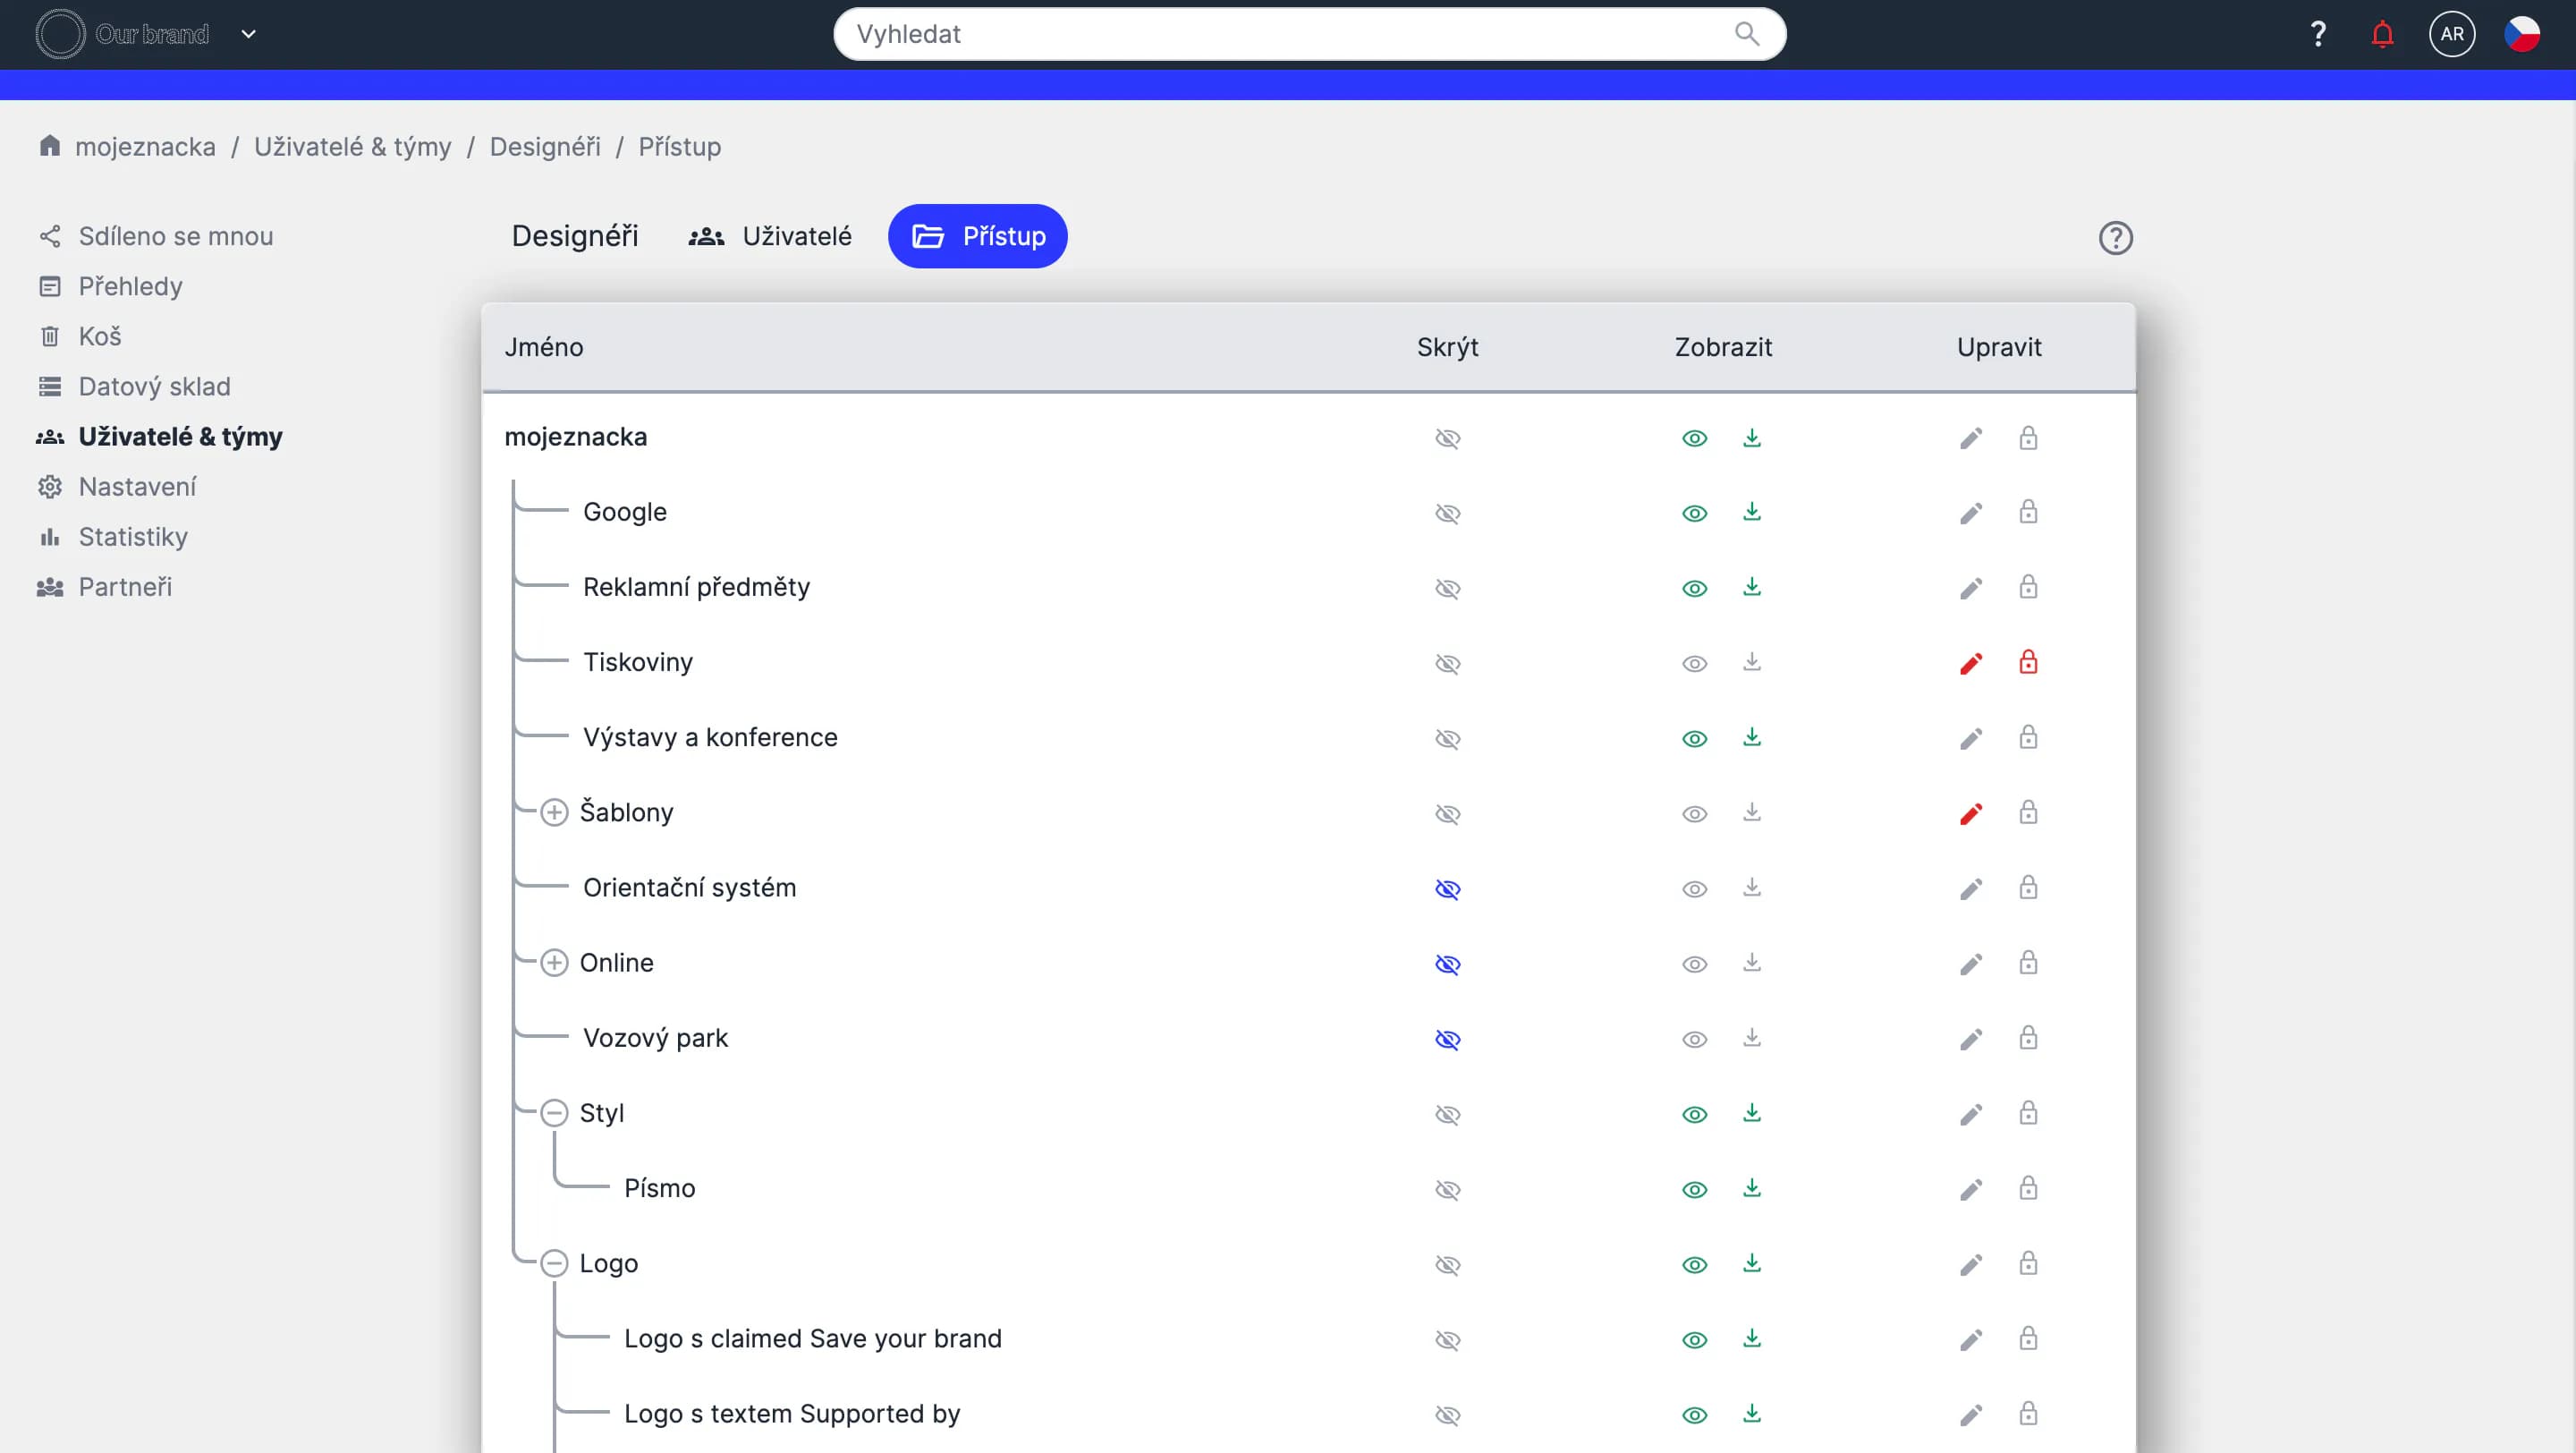Viewport: 2576px width, 1453px height.
Task: Click the Vyhledat search field
Action: pyautogui.click(x=1290, y=34)
